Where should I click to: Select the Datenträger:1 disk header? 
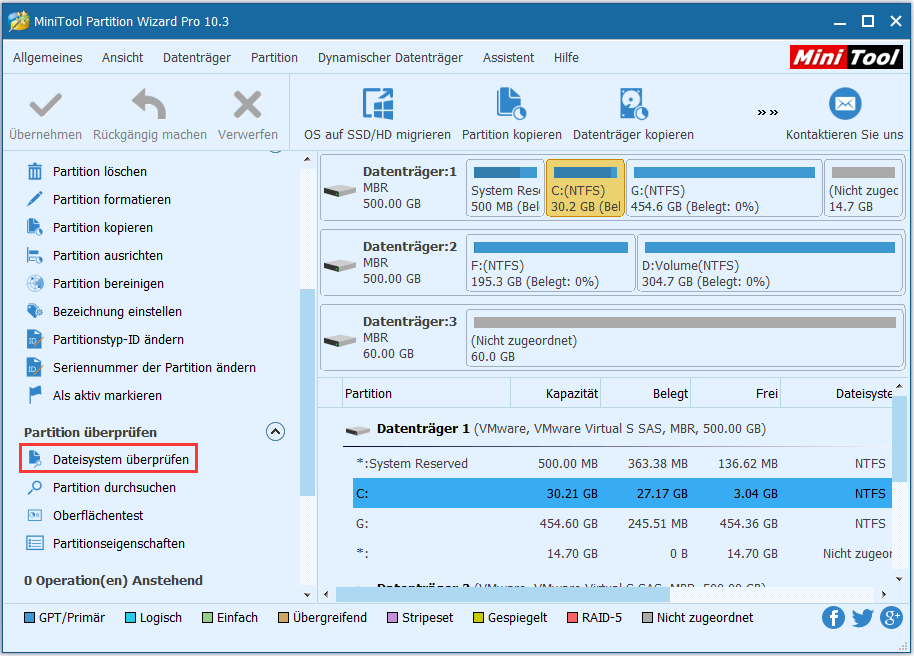392,188
